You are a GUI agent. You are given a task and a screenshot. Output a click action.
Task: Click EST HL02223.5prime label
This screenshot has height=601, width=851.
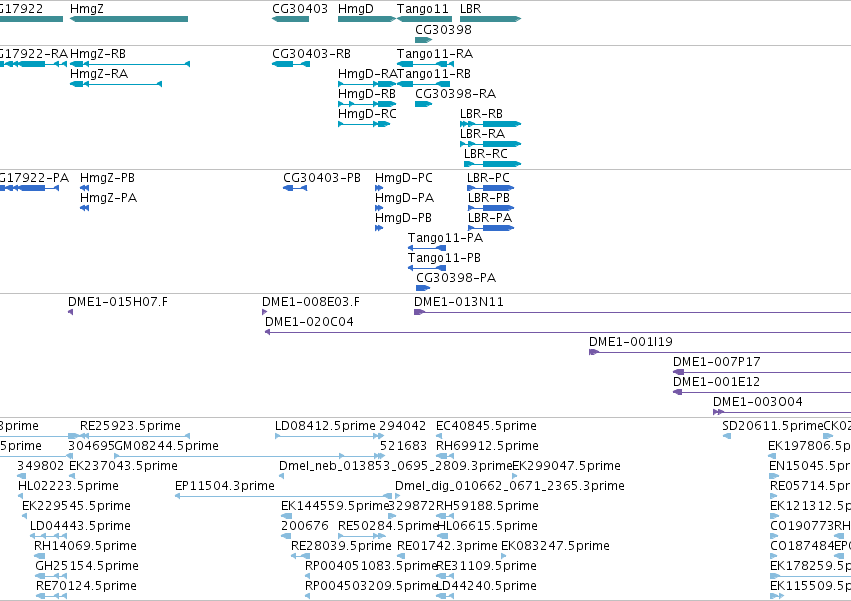tap(68, 485)
